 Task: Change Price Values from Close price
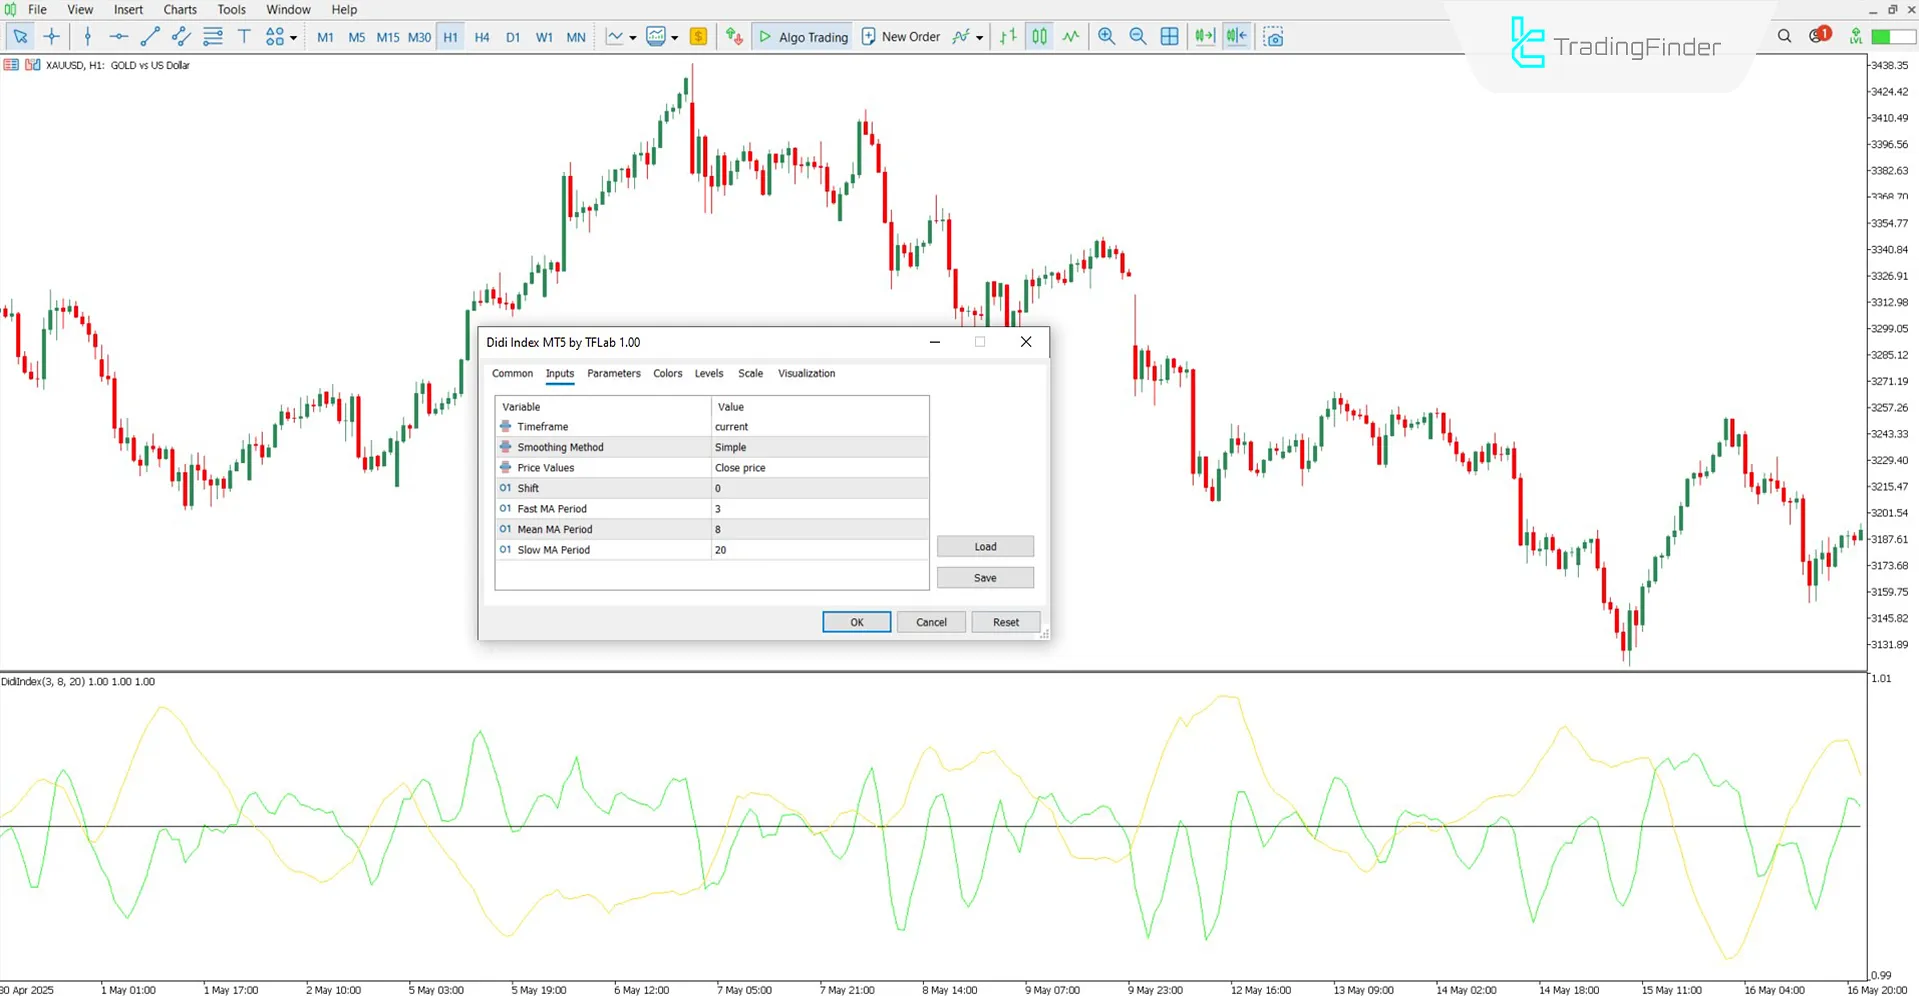(x=820, y=467)
